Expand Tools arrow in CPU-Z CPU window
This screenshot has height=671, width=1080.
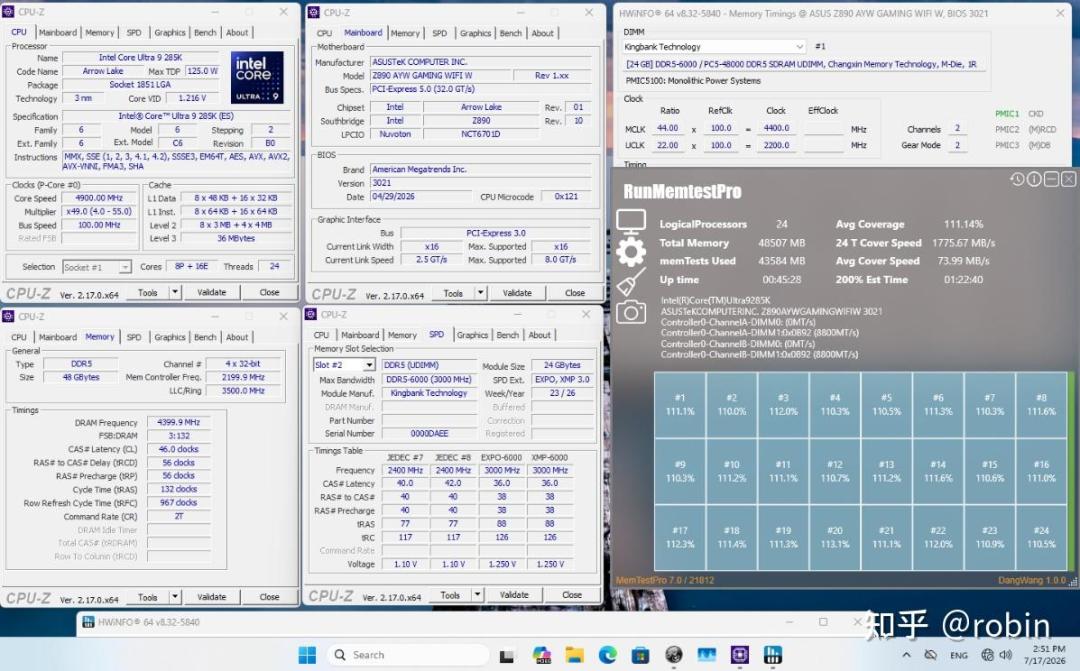pyautogui.click(x=175, y=292)
